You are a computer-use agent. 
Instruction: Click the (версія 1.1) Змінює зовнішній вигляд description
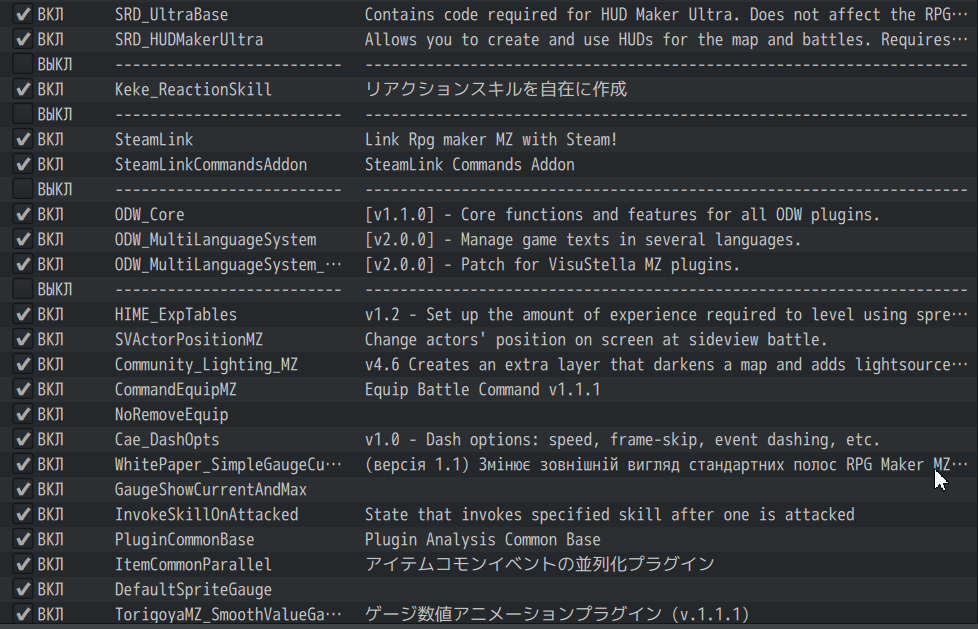click(666, 464)
